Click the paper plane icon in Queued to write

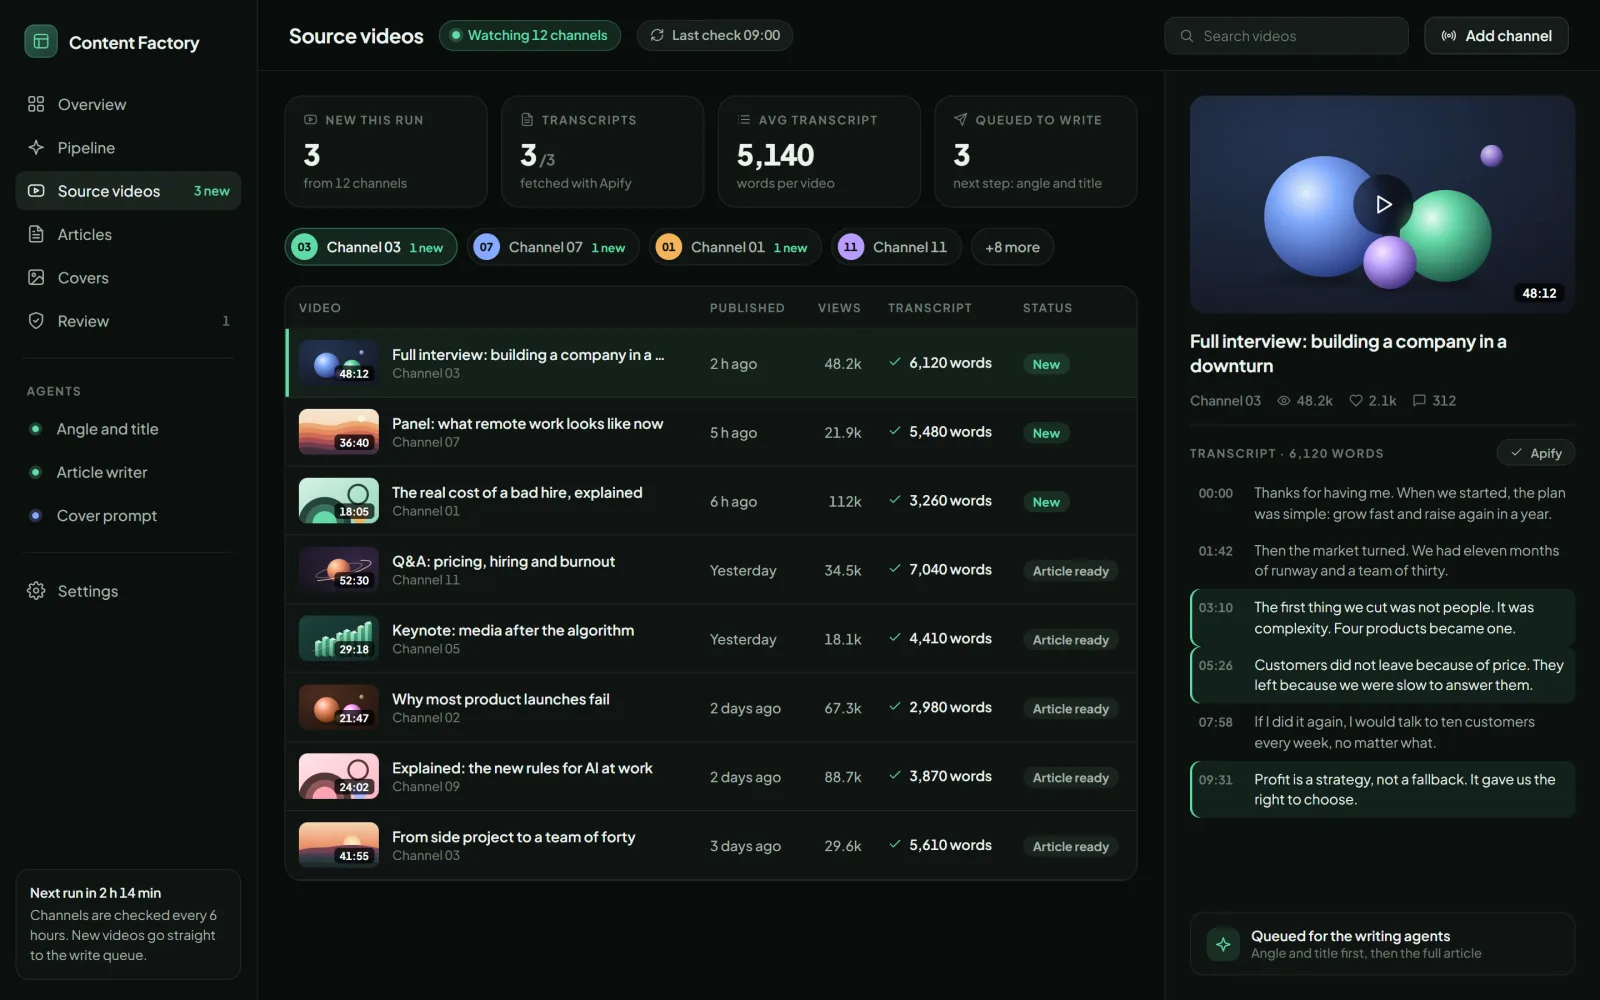[x=960, y=119]
